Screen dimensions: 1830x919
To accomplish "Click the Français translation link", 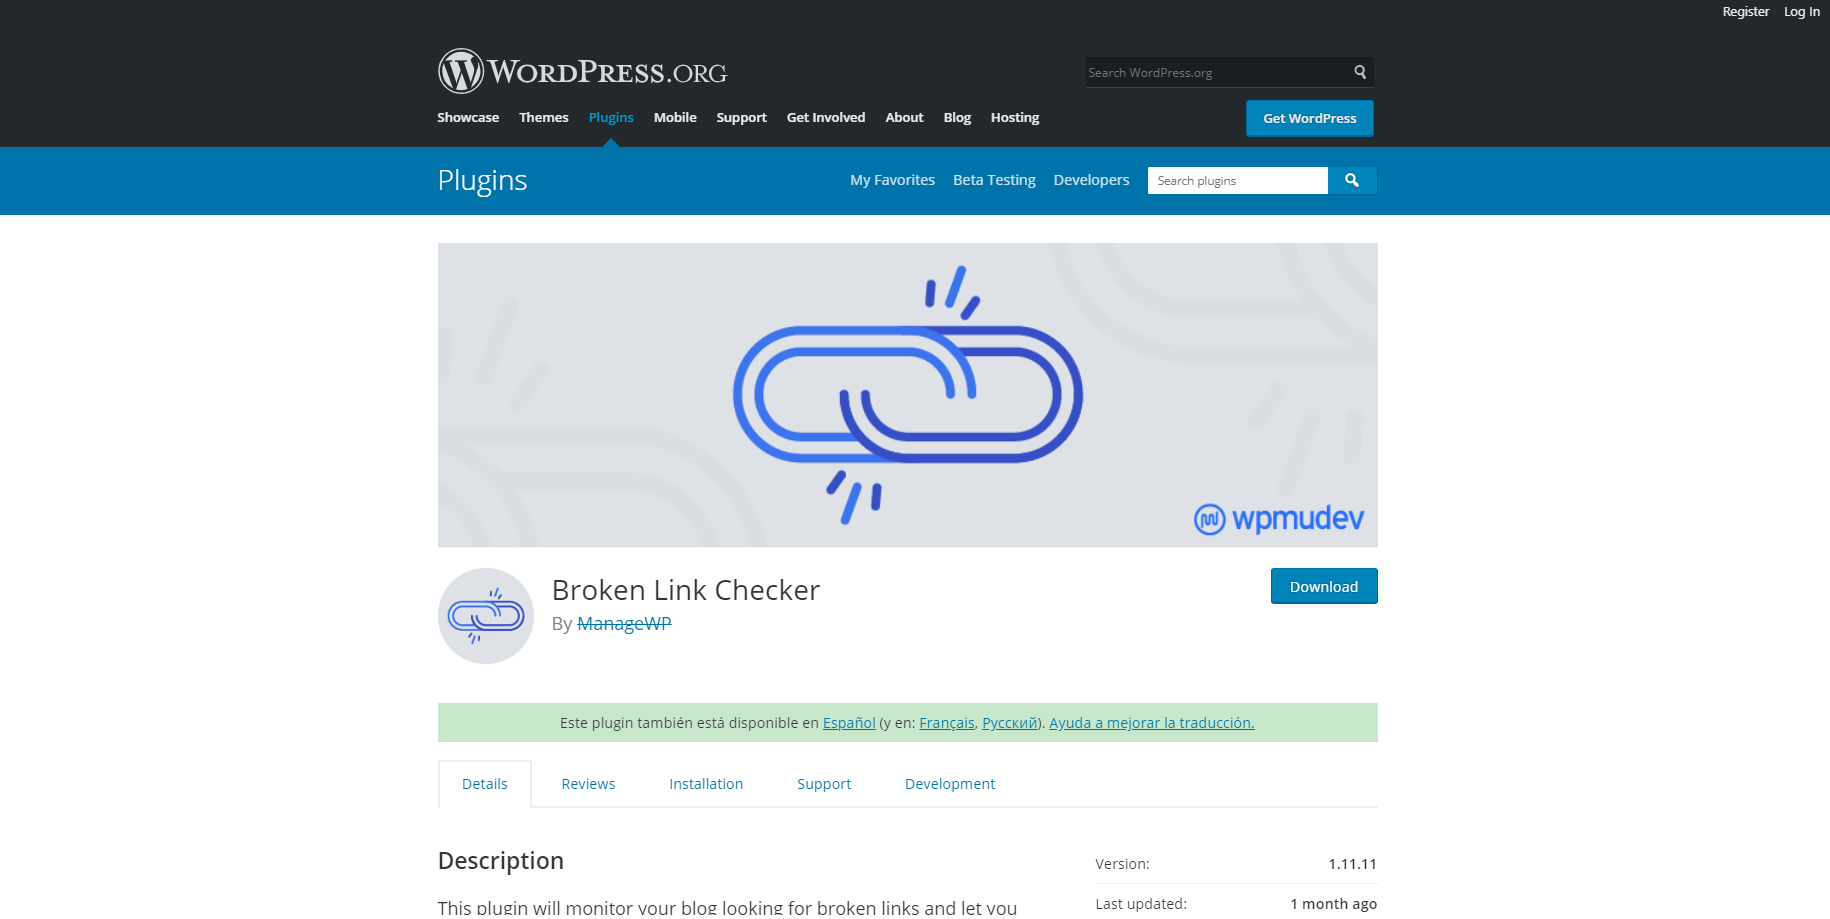I will click(947, 723).
